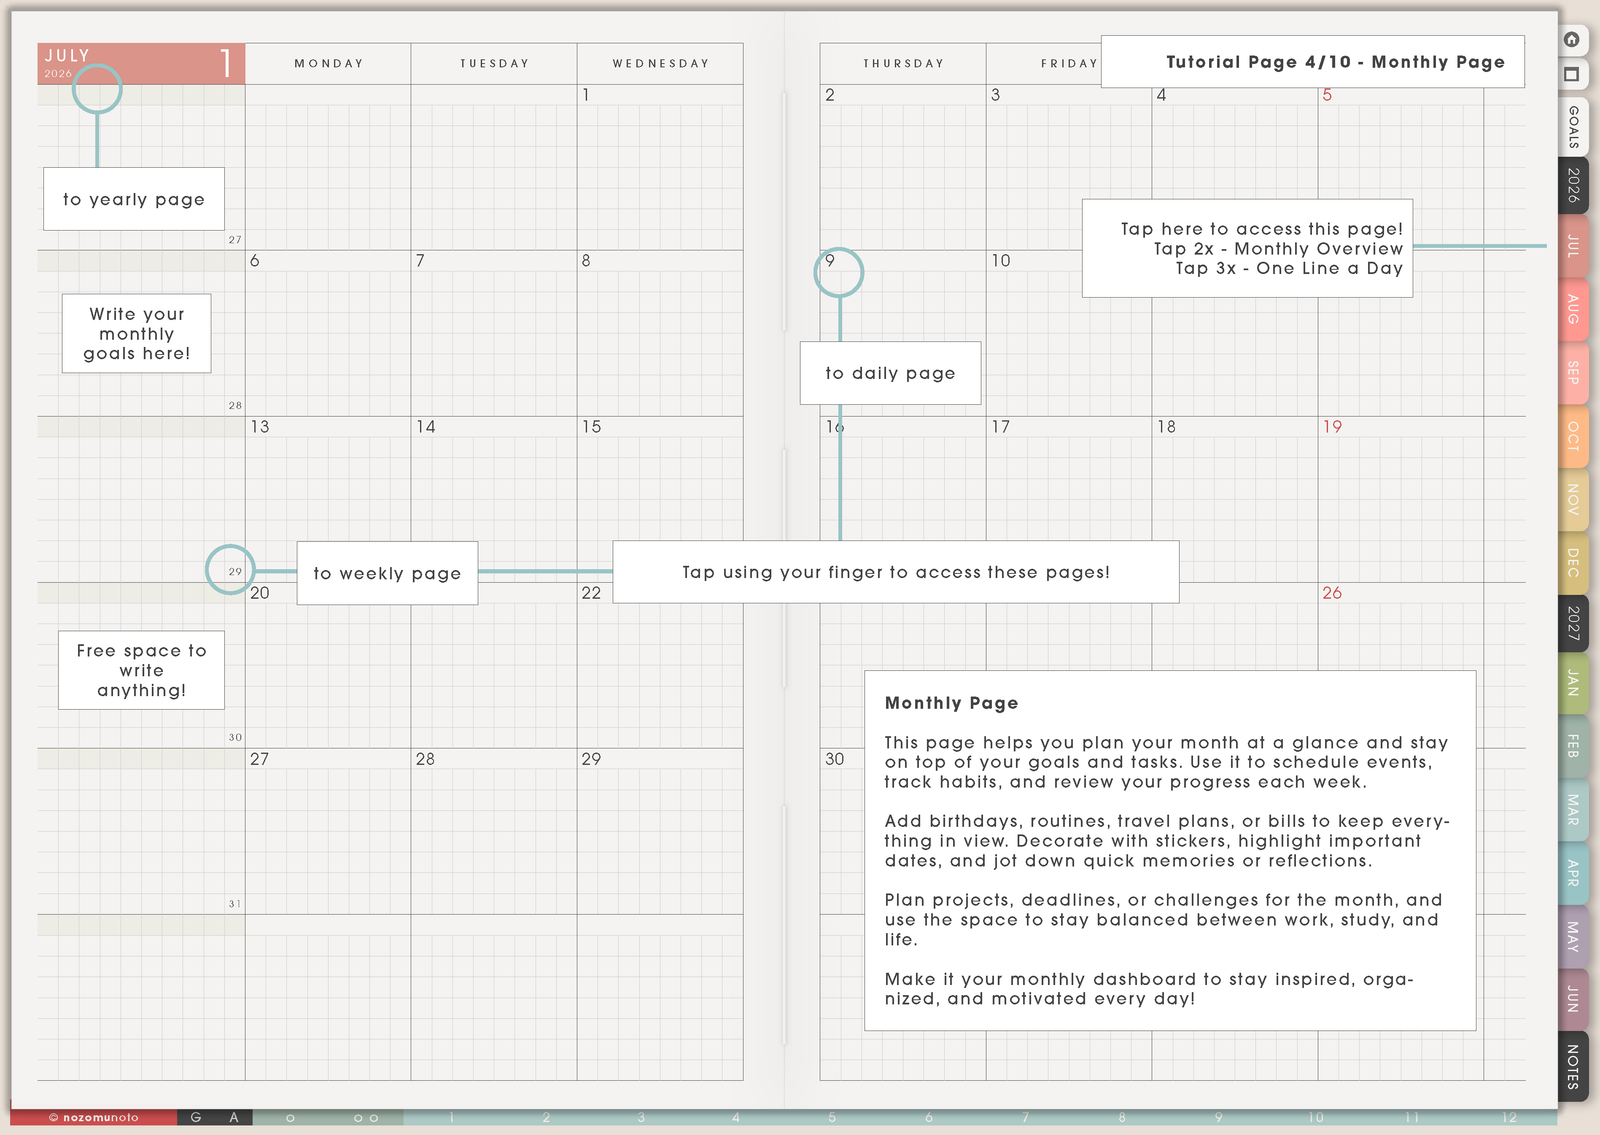Open the daily page for date 4
The width and height of the screenshot is (1600, 1135).
[x=1162, y=95]
